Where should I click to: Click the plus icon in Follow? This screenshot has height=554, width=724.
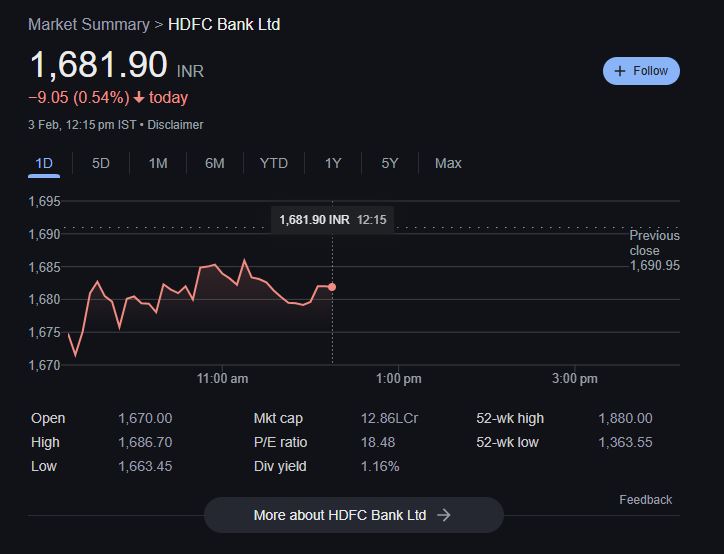pyautogui.click(x=620, y=71)
